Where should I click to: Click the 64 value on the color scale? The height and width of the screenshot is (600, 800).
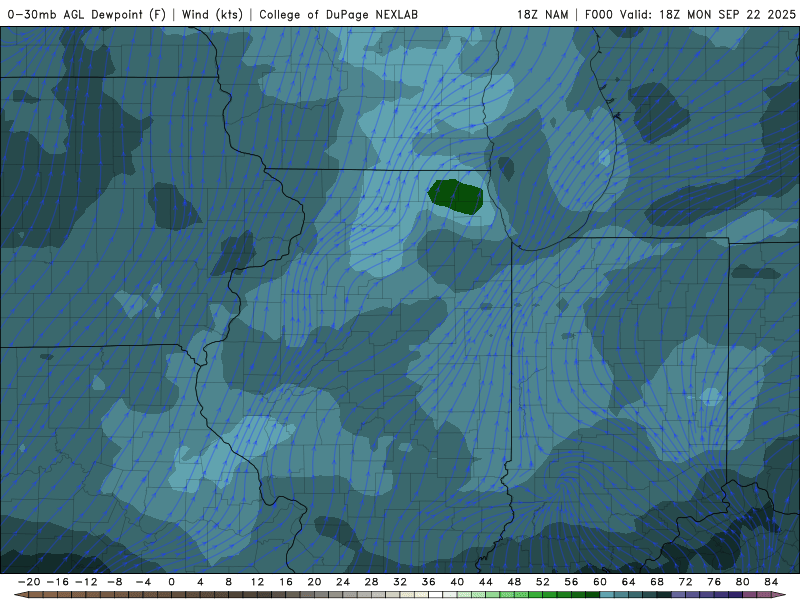[x=629, y=582]
